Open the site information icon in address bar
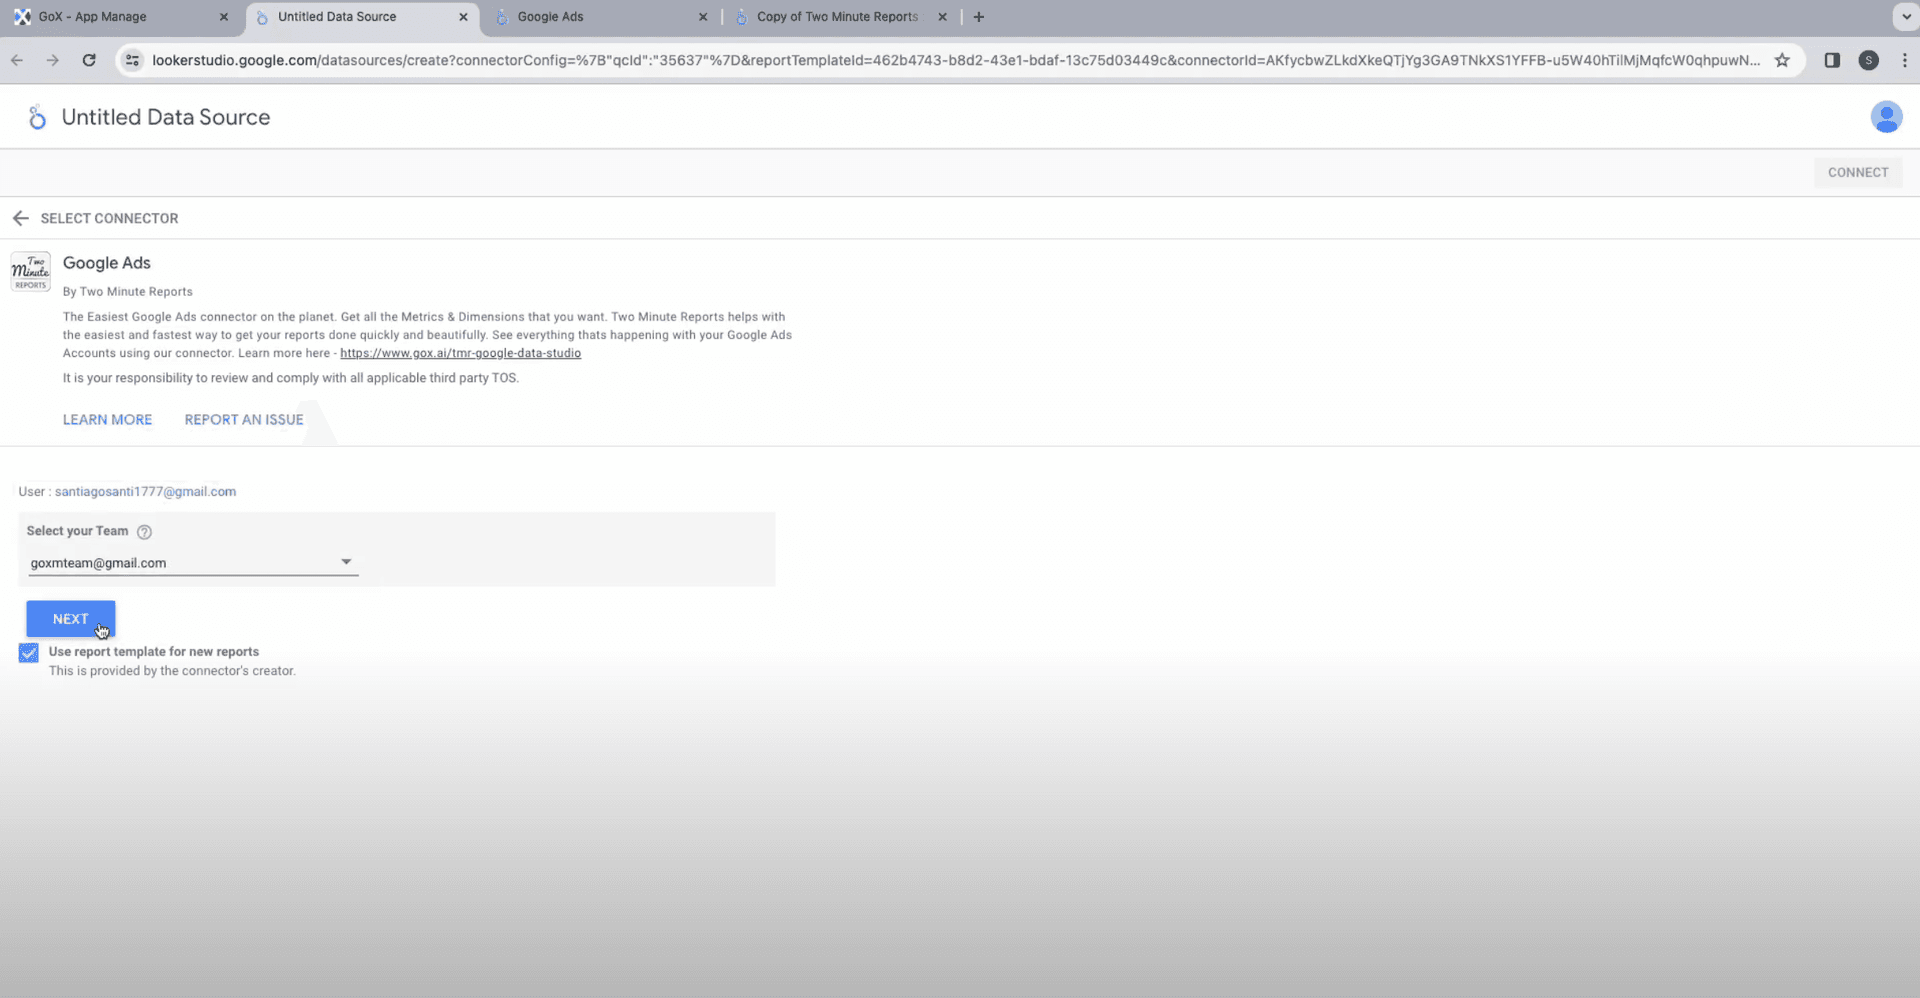This screenshot has height=998, width=1920. (x=132, y=60)
